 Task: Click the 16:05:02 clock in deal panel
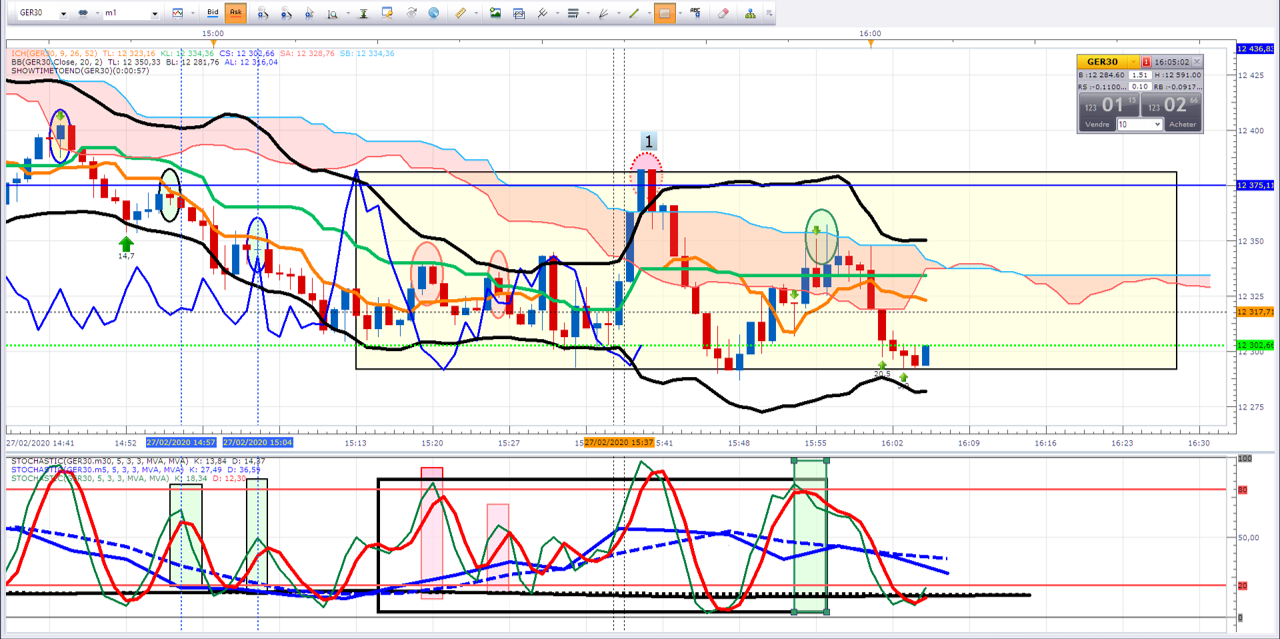click(x=1171, y=62)
